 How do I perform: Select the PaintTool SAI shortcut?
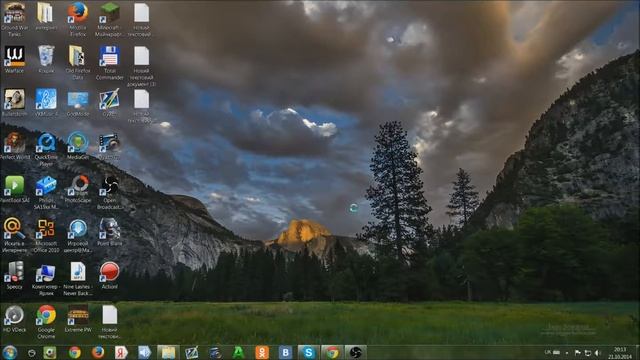click(x=14, y=189)
